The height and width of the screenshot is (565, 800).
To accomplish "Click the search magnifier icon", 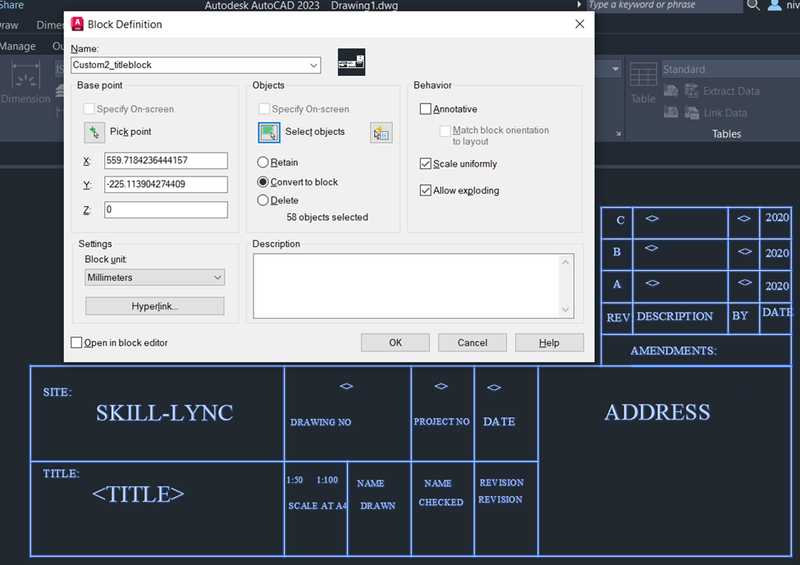I will [x=754, y=5].
